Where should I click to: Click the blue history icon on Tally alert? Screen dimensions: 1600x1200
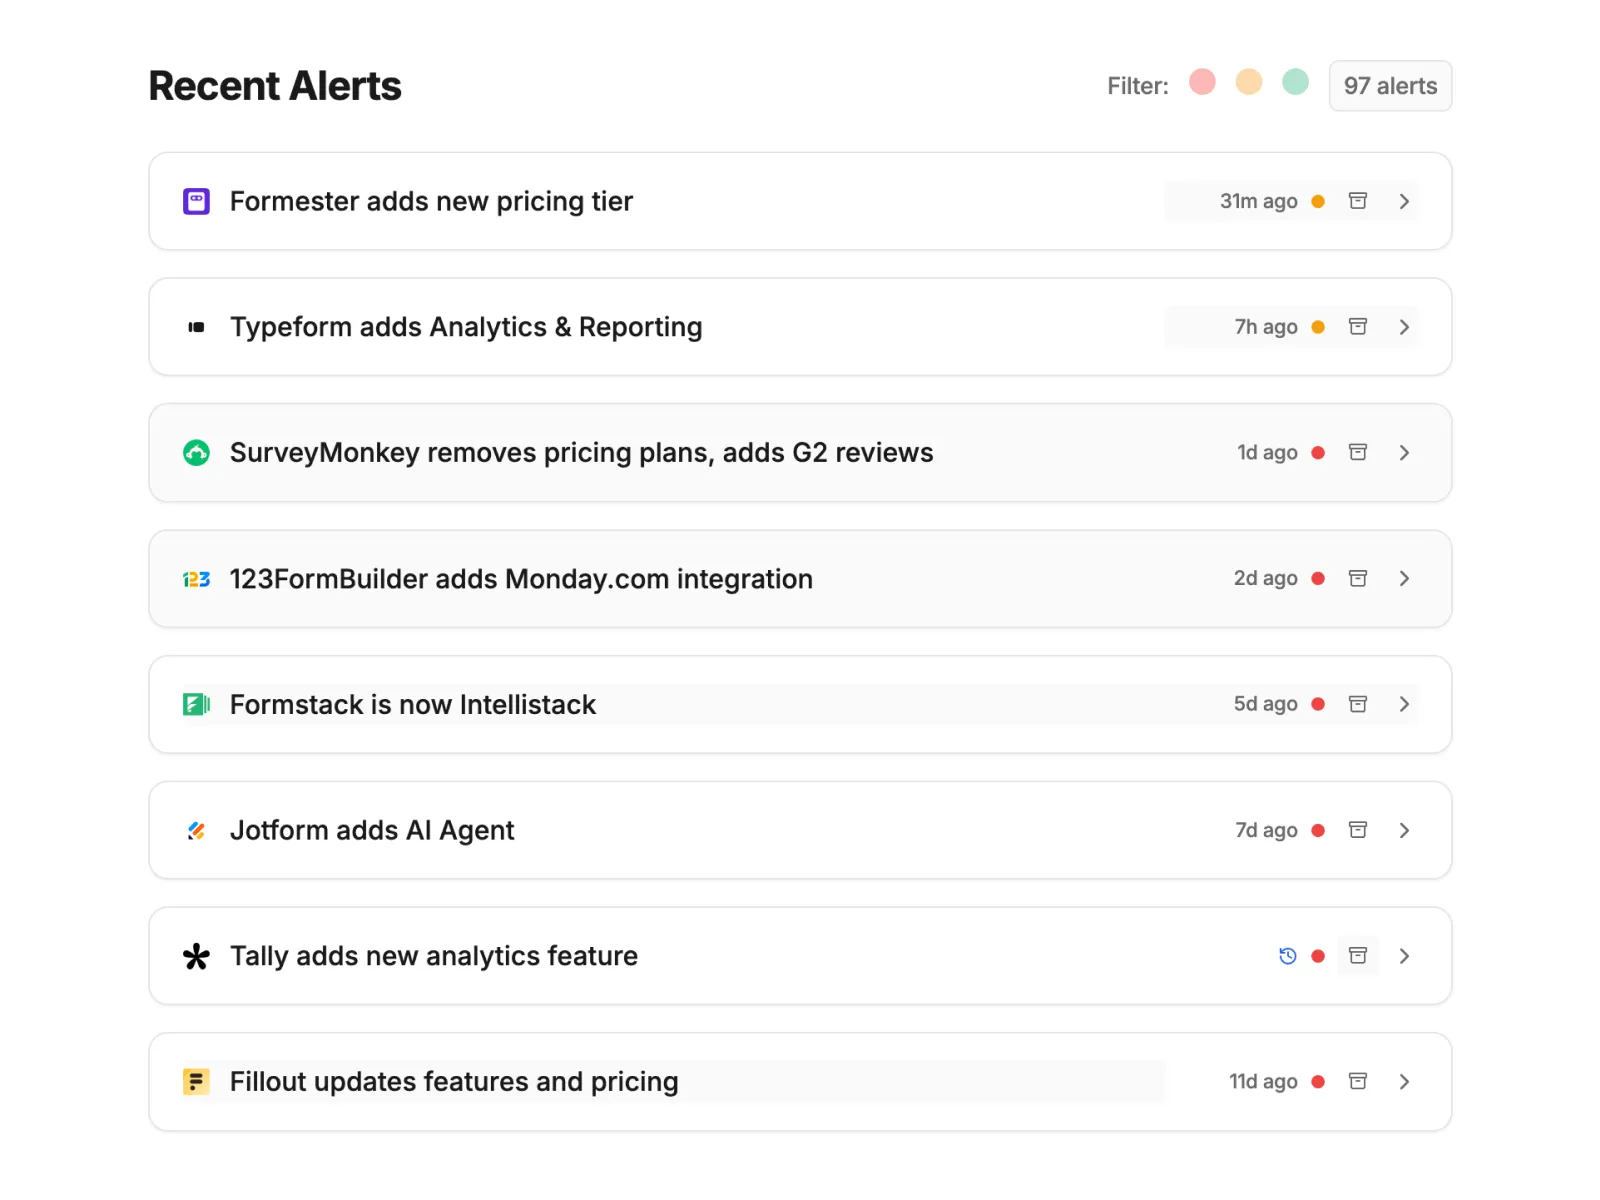pyautogui.click(x=1287, y=956)
